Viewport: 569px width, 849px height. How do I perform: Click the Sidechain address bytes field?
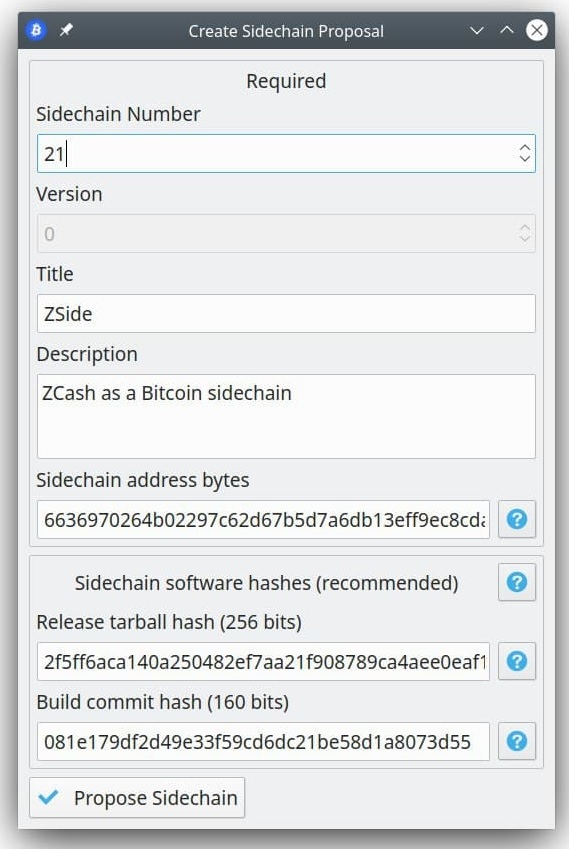pyautogui.click(x=263, y=519)
